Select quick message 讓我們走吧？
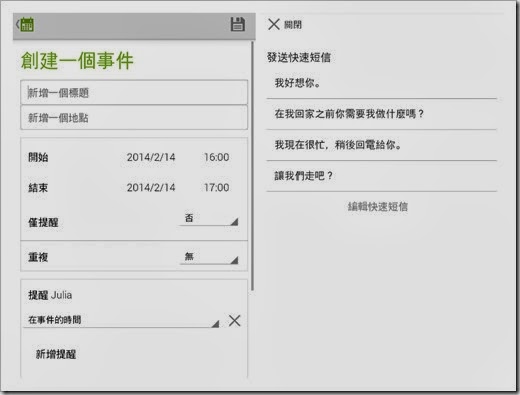This screenshot has height=395, width=520. pos(382,176)
